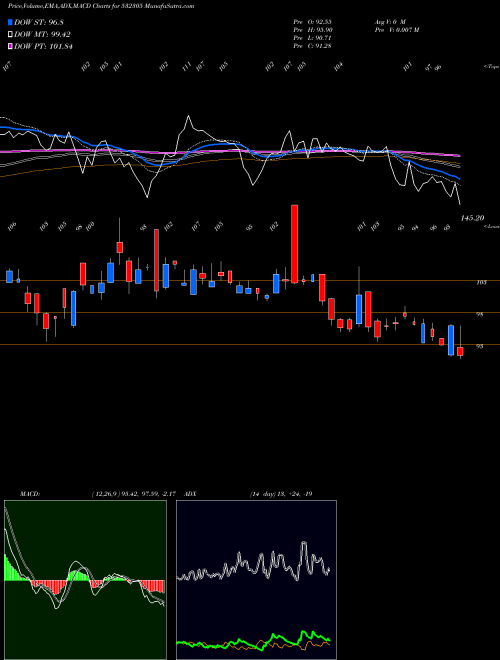Click the white DOW MT legend swatch
500x660 pixels.
point(10,35)
